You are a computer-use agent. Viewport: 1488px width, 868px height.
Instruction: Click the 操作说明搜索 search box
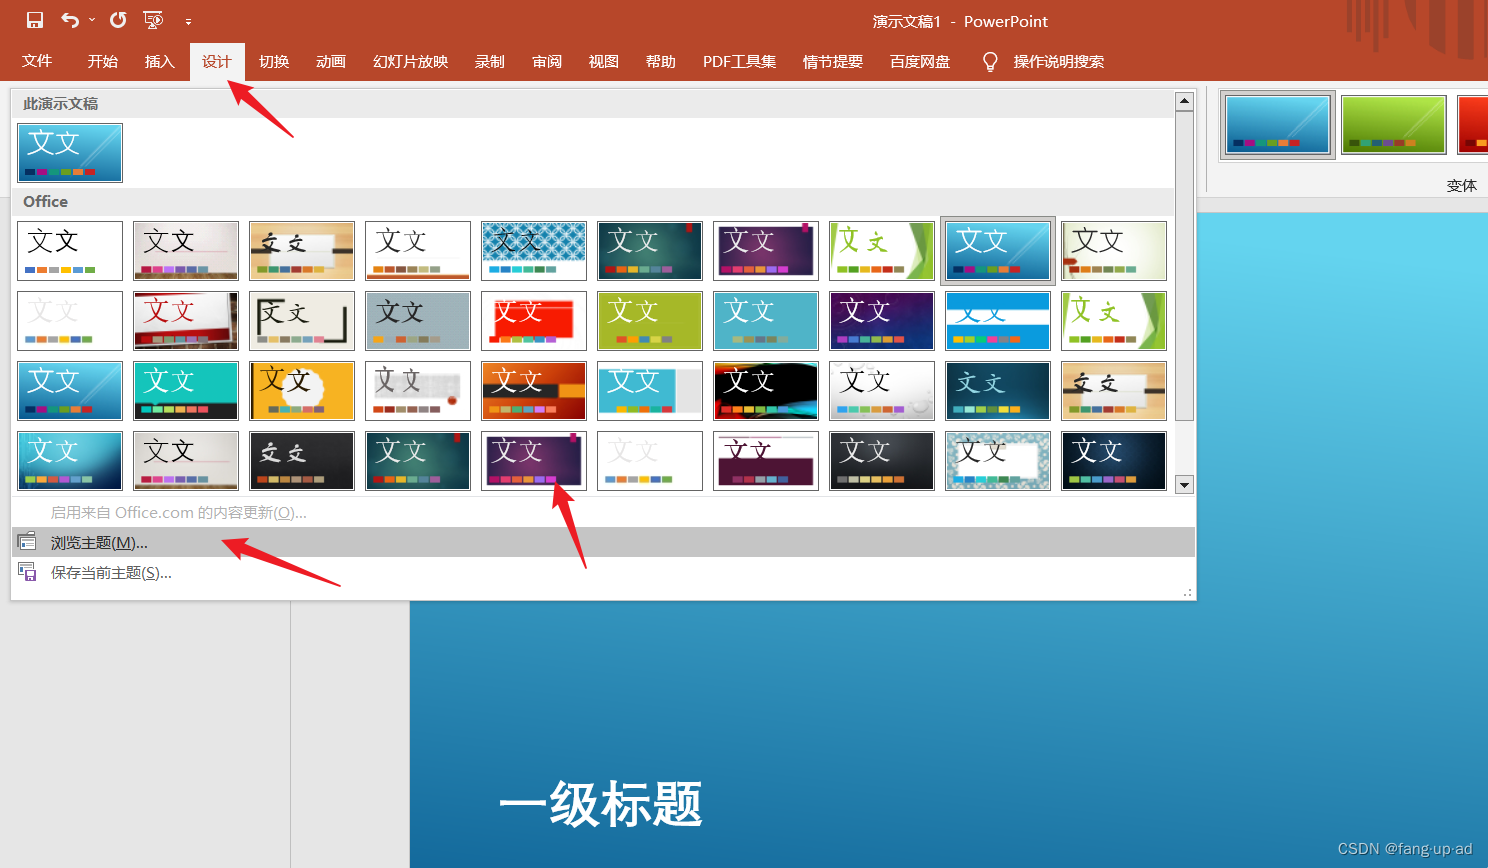coord(1059,61)
